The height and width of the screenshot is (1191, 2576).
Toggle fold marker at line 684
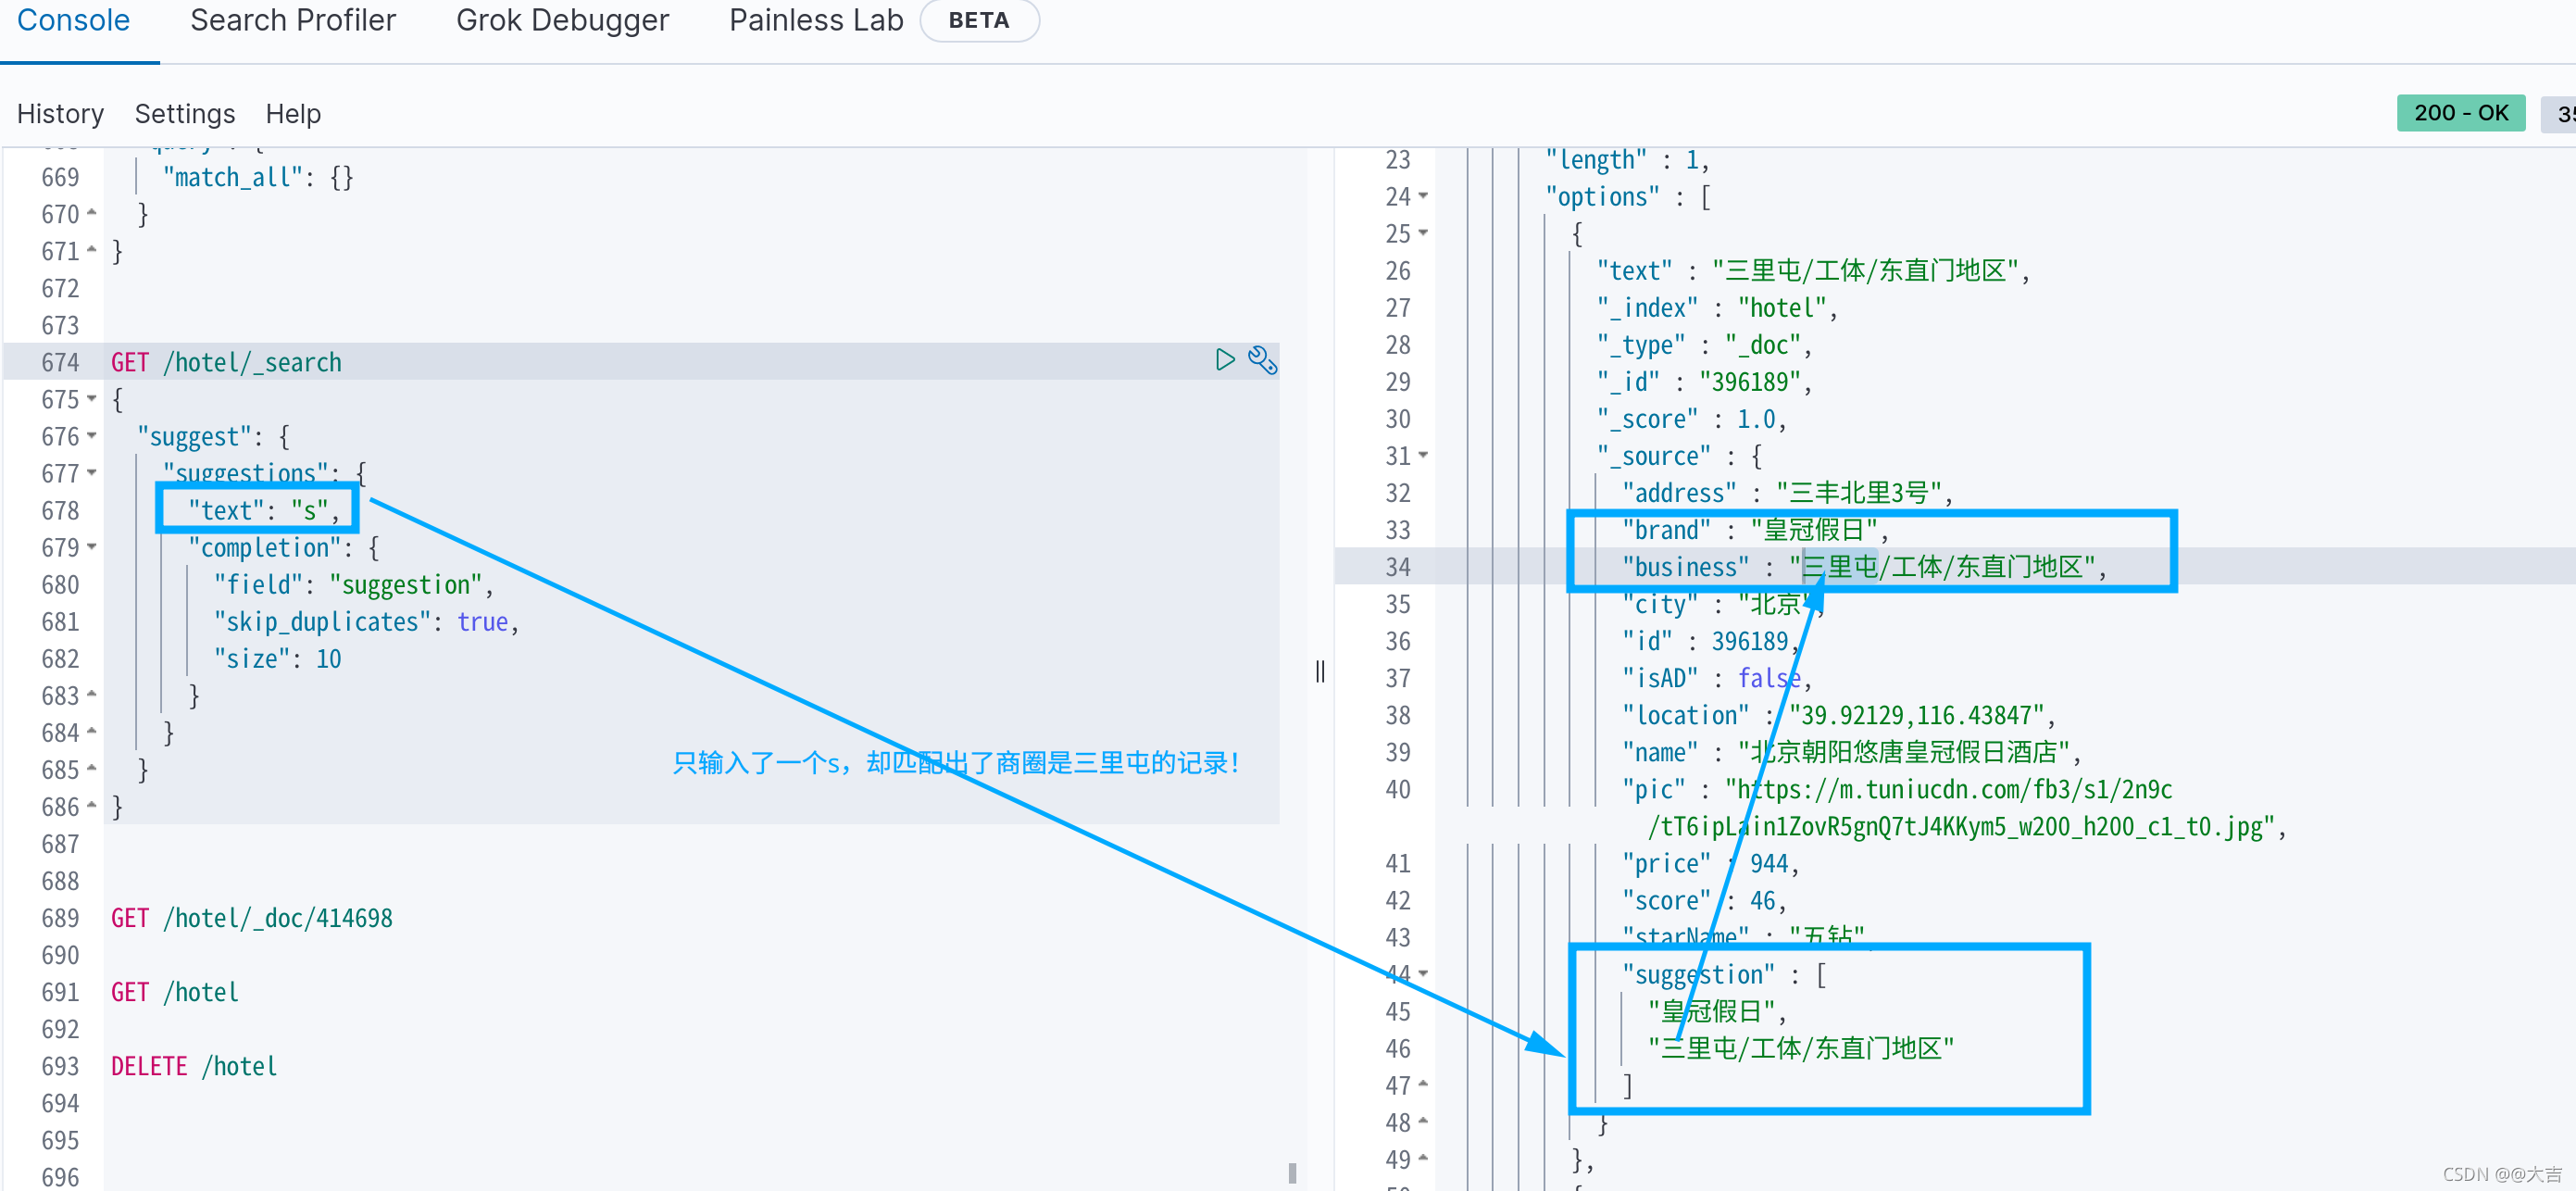pyautogui.click(x=92, y=731)
